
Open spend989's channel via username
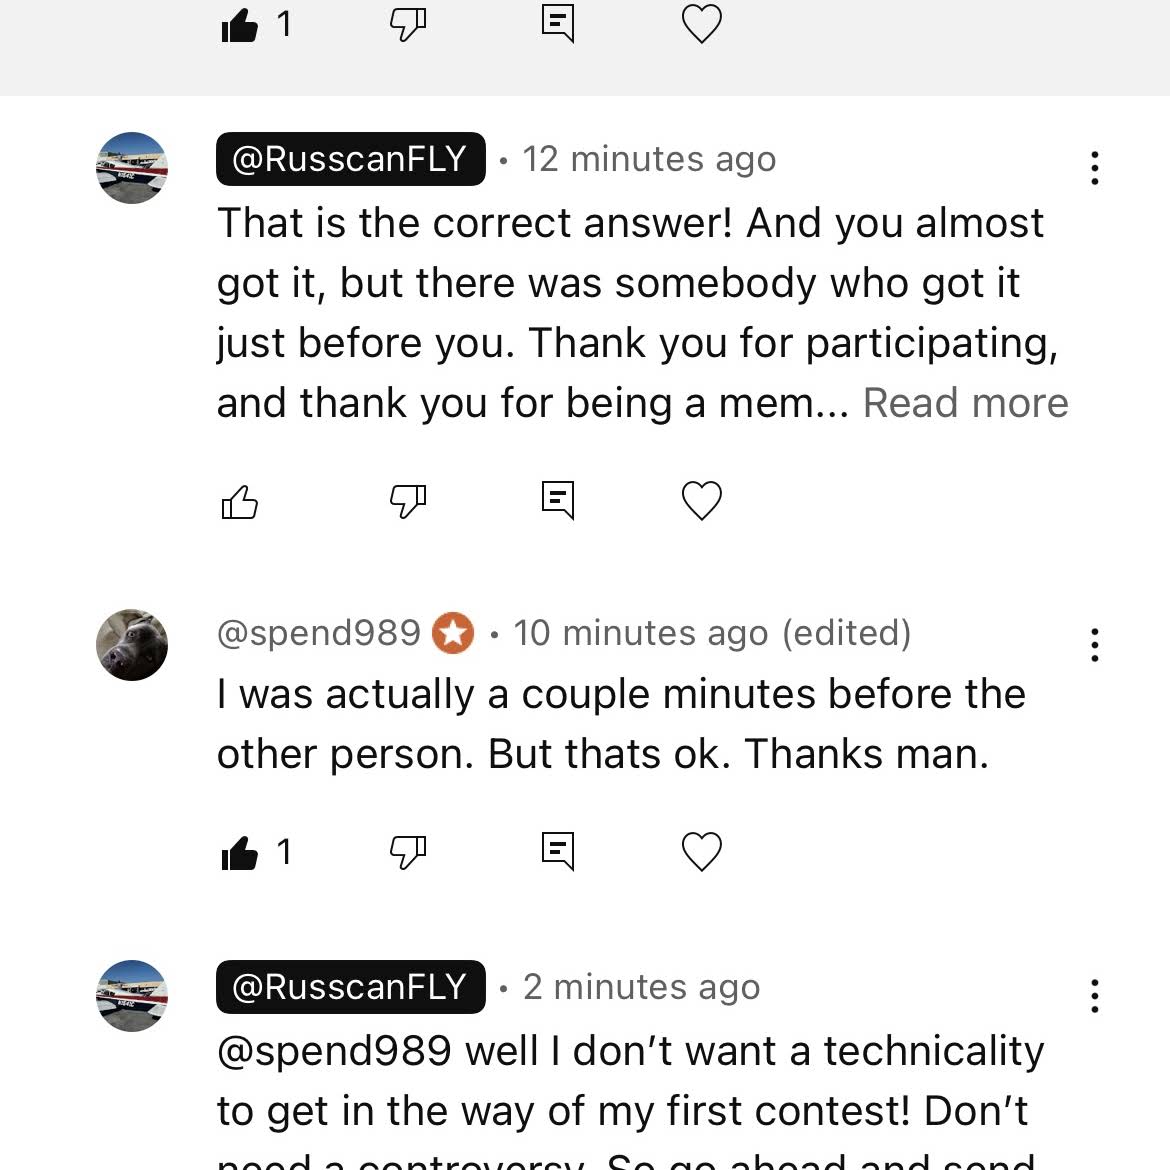[x=319, y=633]
